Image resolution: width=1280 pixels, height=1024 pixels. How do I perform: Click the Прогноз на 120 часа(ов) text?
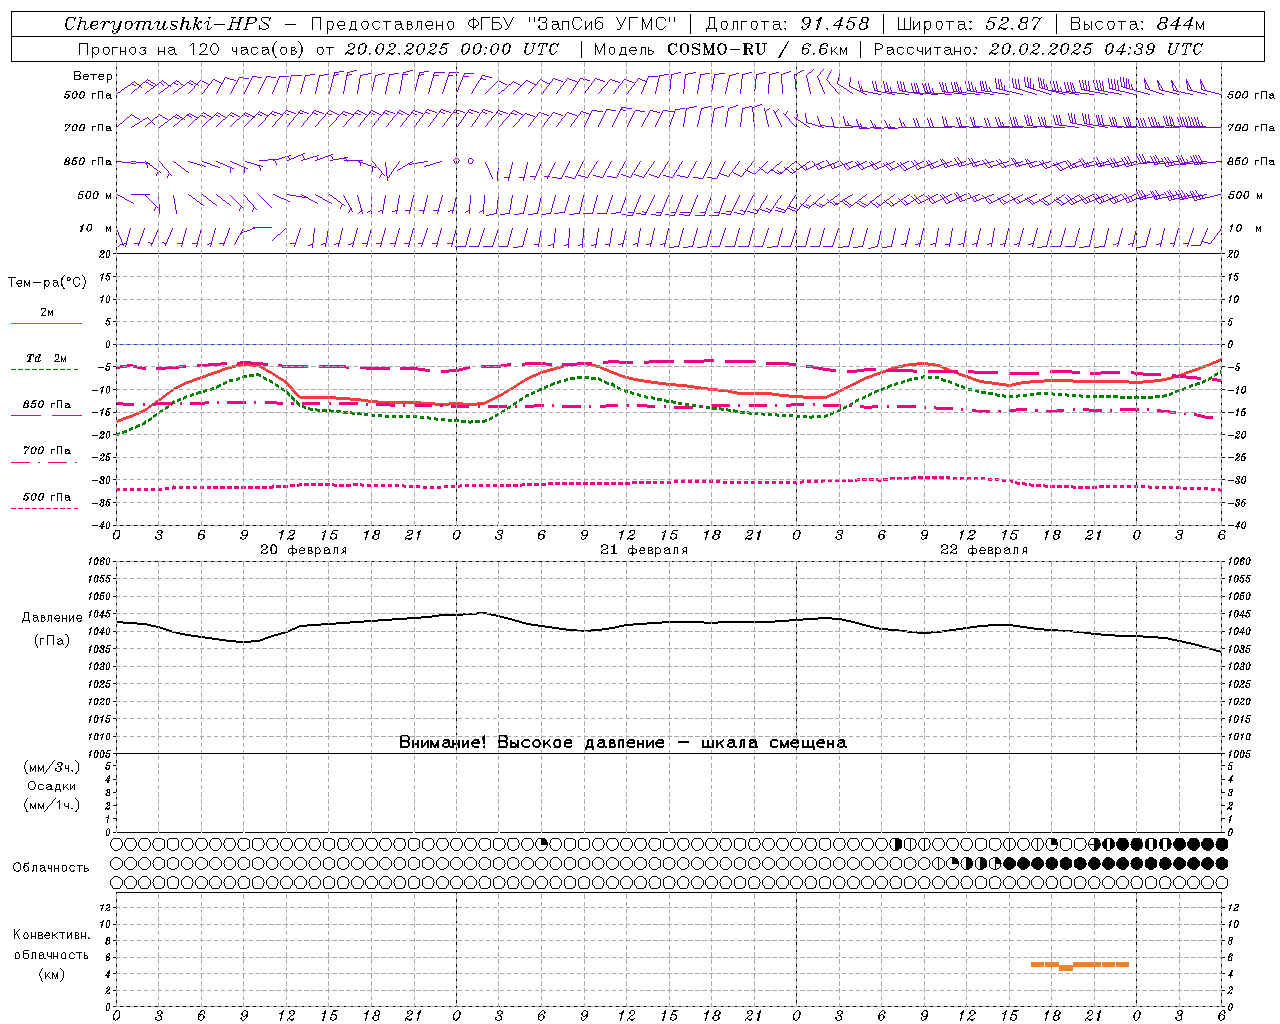point(192,49)
